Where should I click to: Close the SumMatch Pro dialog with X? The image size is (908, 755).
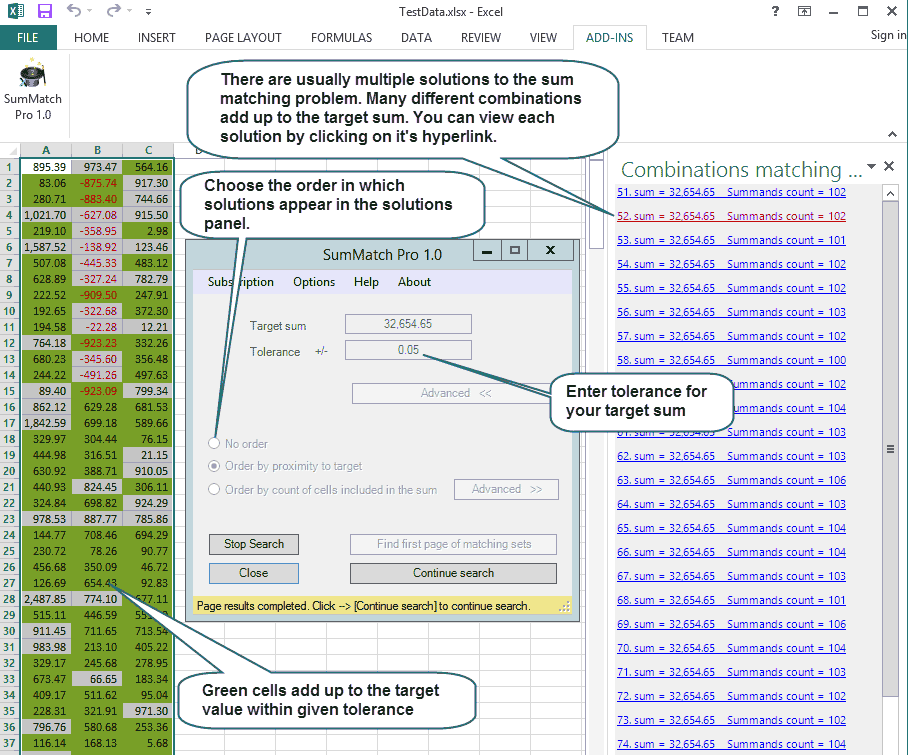point(550,251)
